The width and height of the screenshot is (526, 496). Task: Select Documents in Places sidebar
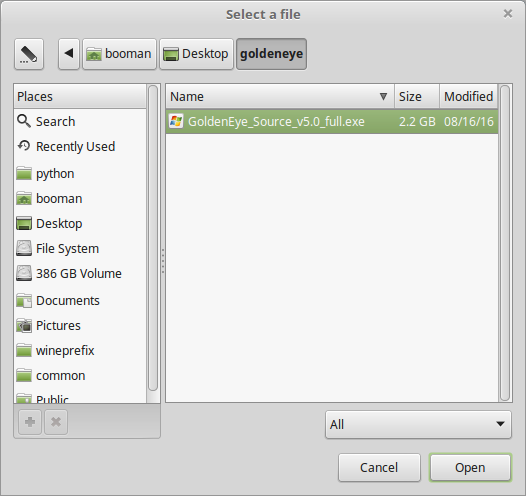pyautogui.click(x=80, y=300)
